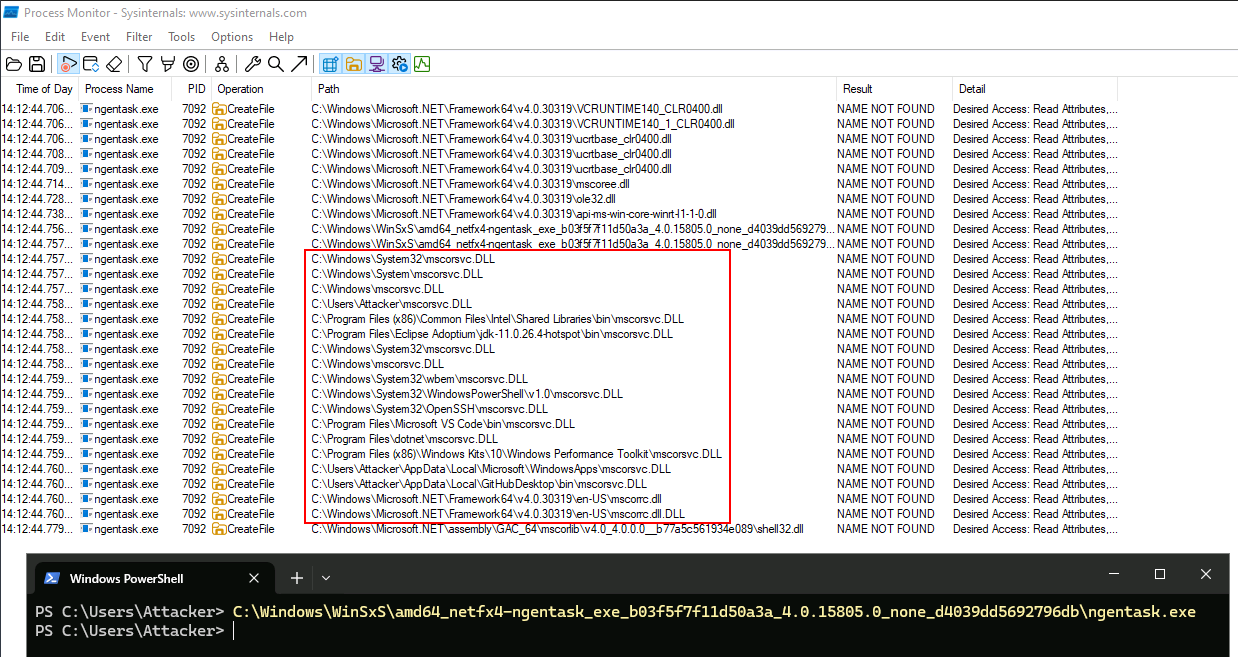1238x657 pixels.
Task: Select the Eclipse Adoptium jdk mscorsvc.DLL path
Action: click(x=492, y=334)
